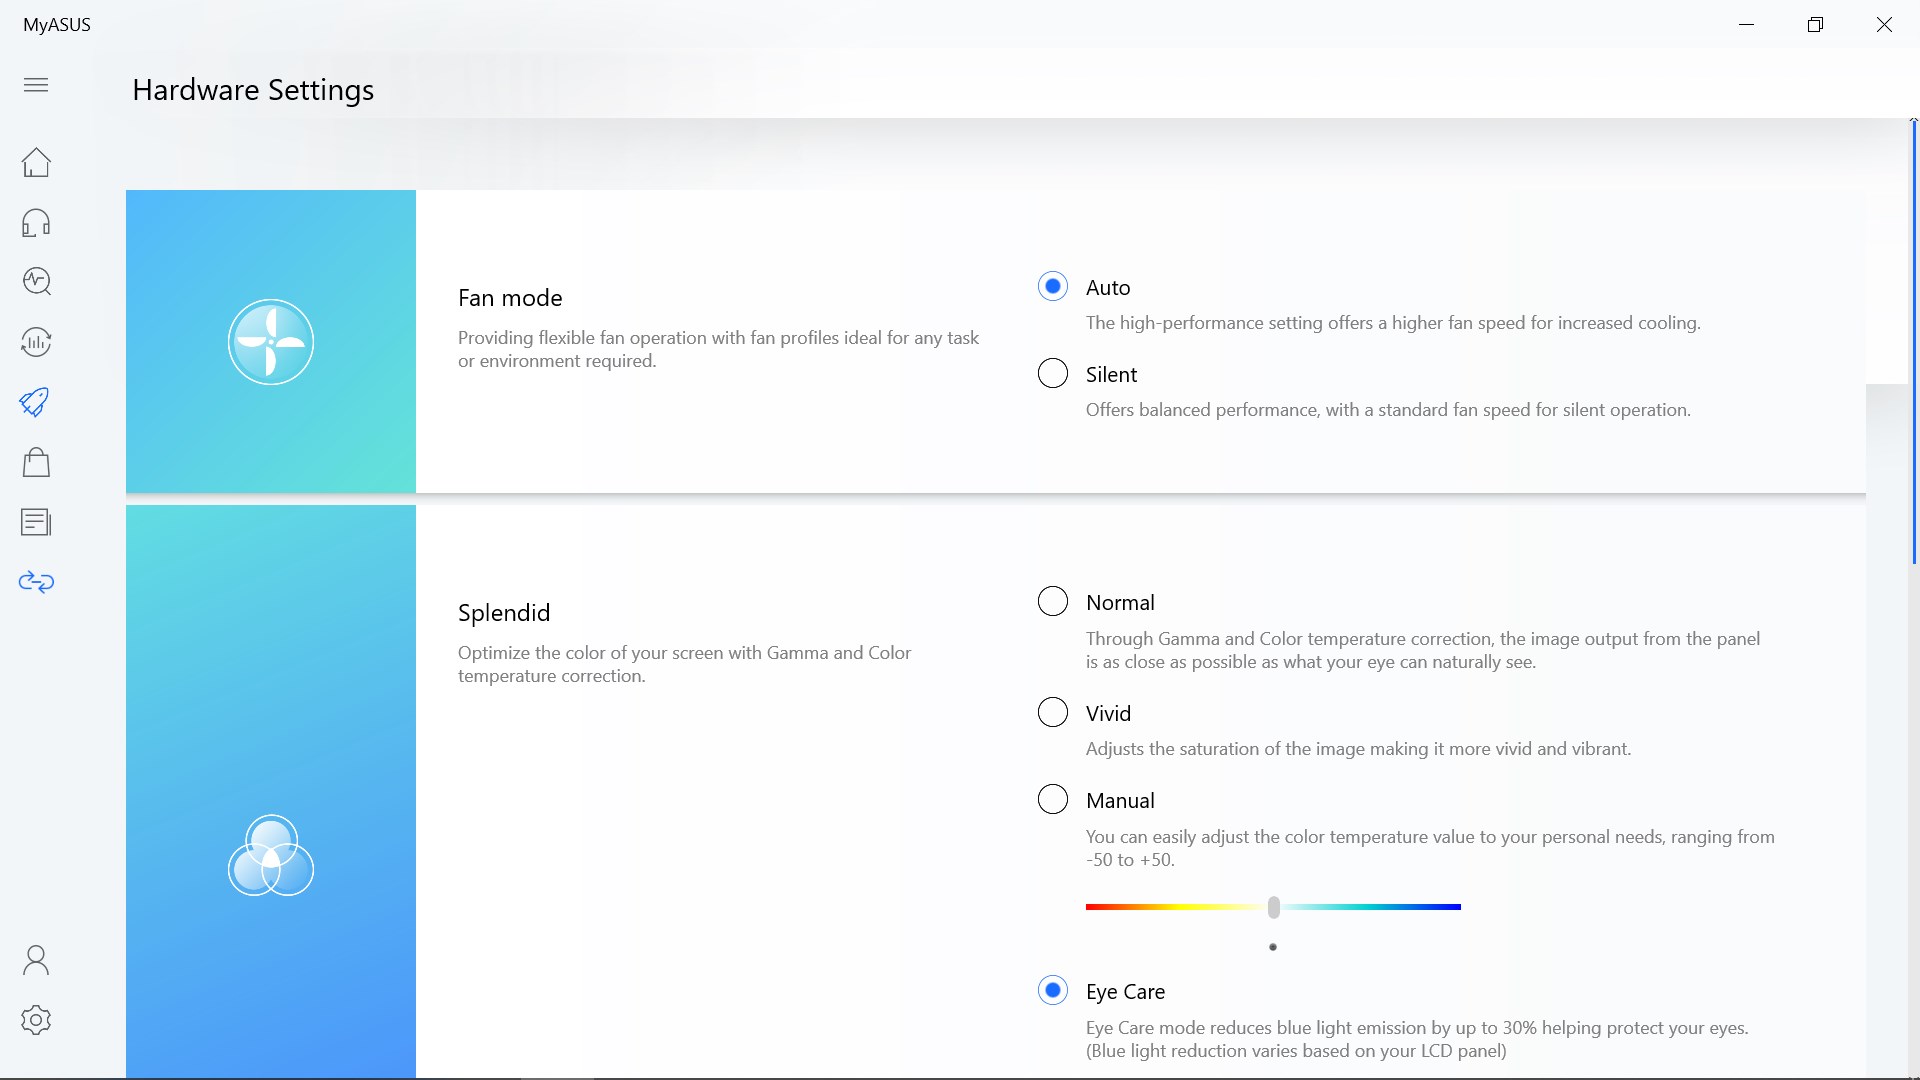Open Customer Support headset icon

36,222
